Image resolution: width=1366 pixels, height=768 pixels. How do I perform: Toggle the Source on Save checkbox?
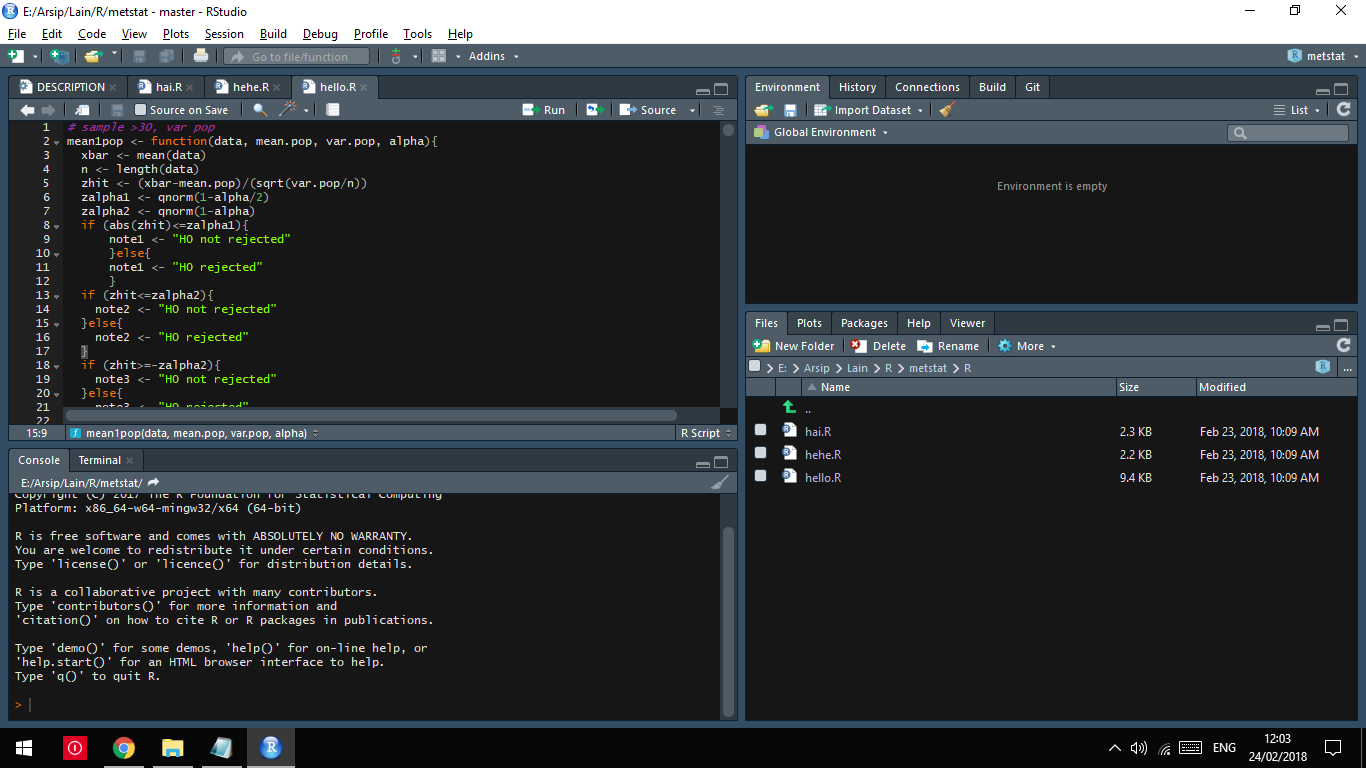tap(141, 110)
